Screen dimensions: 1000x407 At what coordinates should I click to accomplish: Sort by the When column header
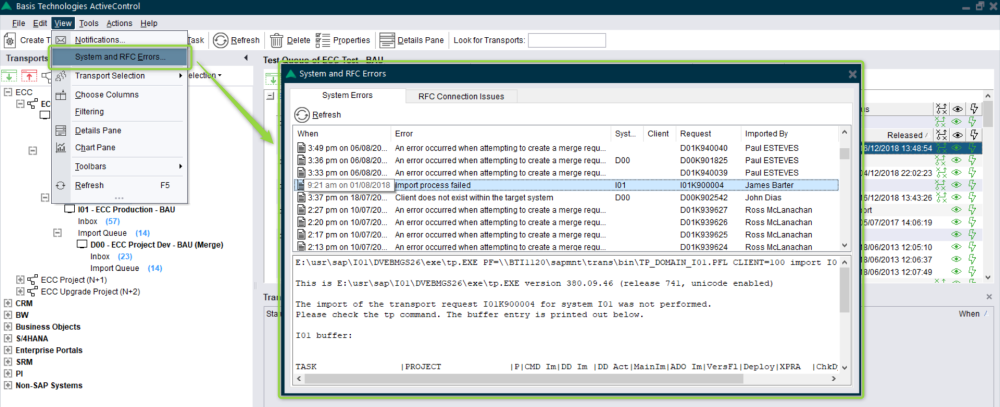(342, 134)
